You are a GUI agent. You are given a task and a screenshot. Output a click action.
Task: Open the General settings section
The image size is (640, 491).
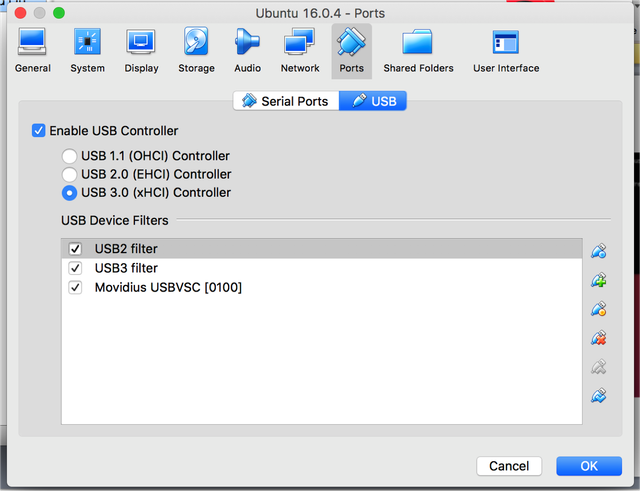tap(33, 51)
